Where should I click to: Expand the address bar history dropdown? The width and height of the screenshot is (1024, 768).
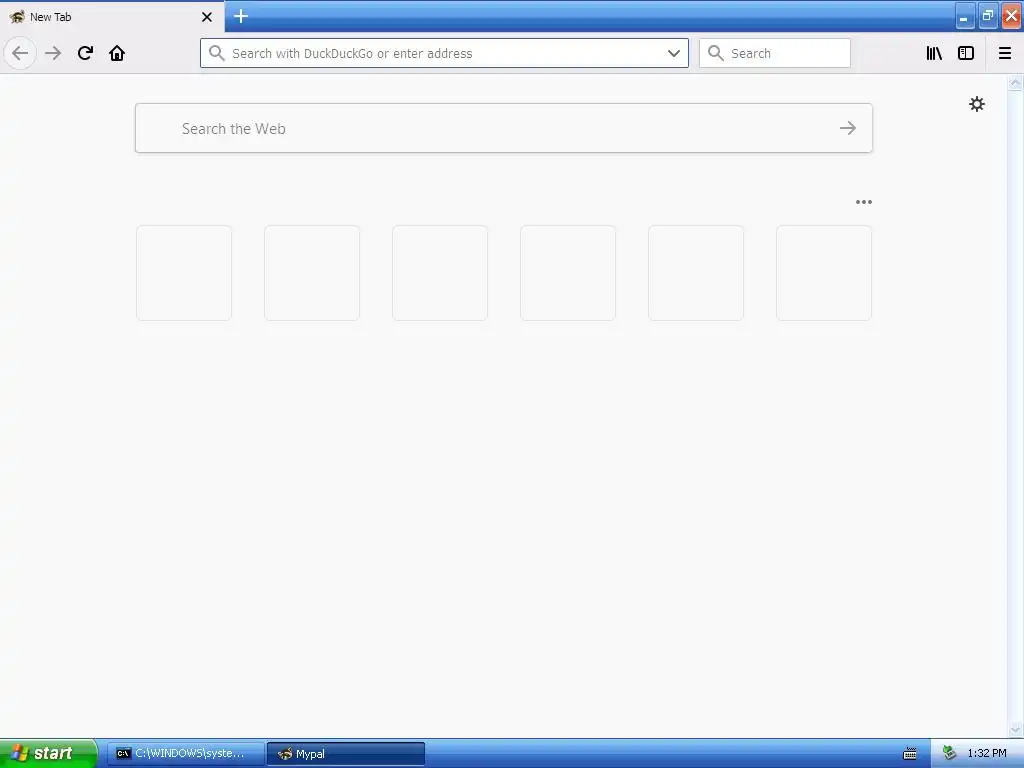click(x=674, y=53)
